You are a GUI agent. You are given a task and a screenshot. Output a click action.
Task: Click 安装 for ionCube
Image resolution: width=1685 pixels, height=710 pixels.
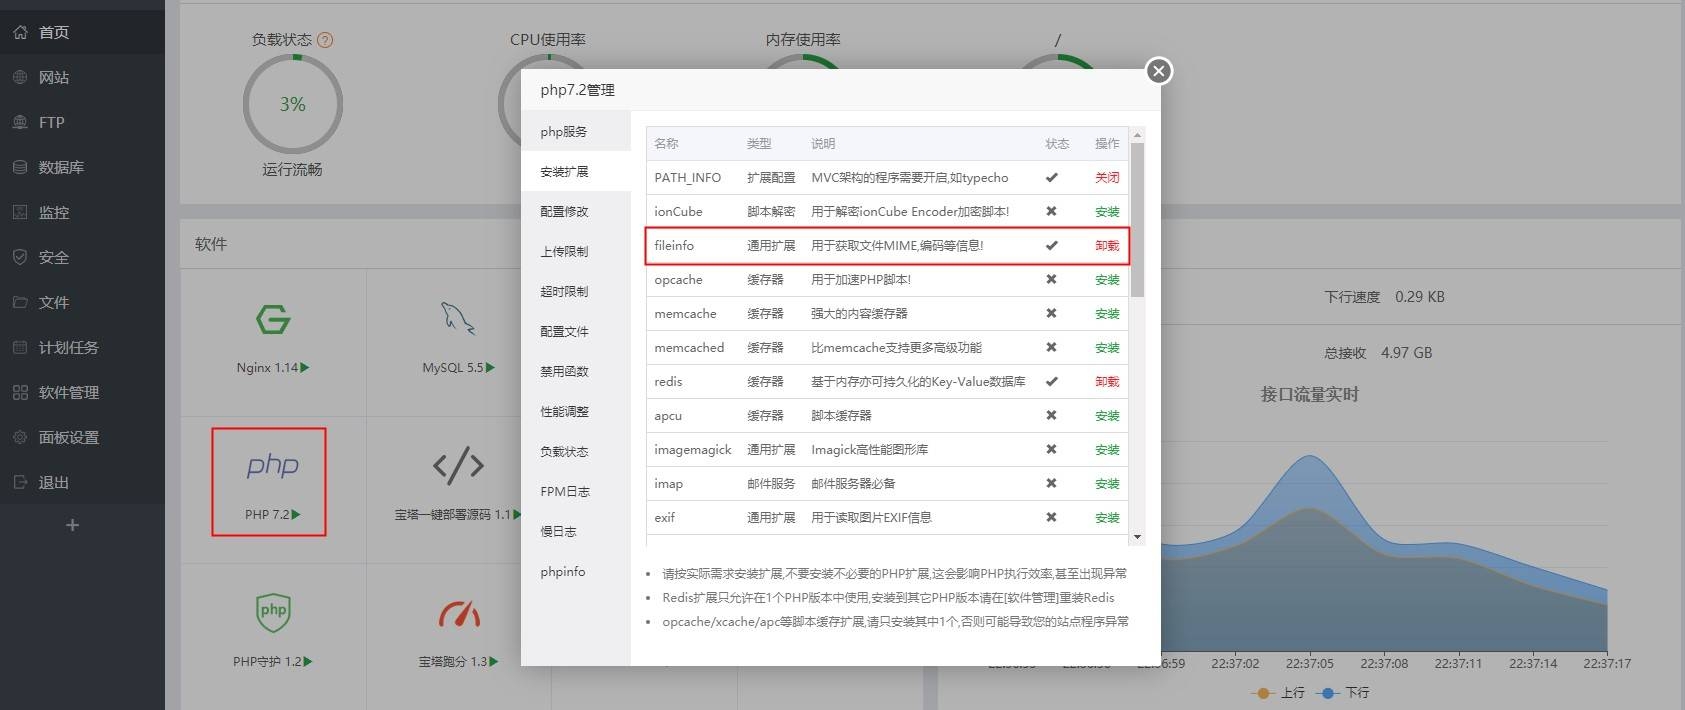pos(1107,212)
